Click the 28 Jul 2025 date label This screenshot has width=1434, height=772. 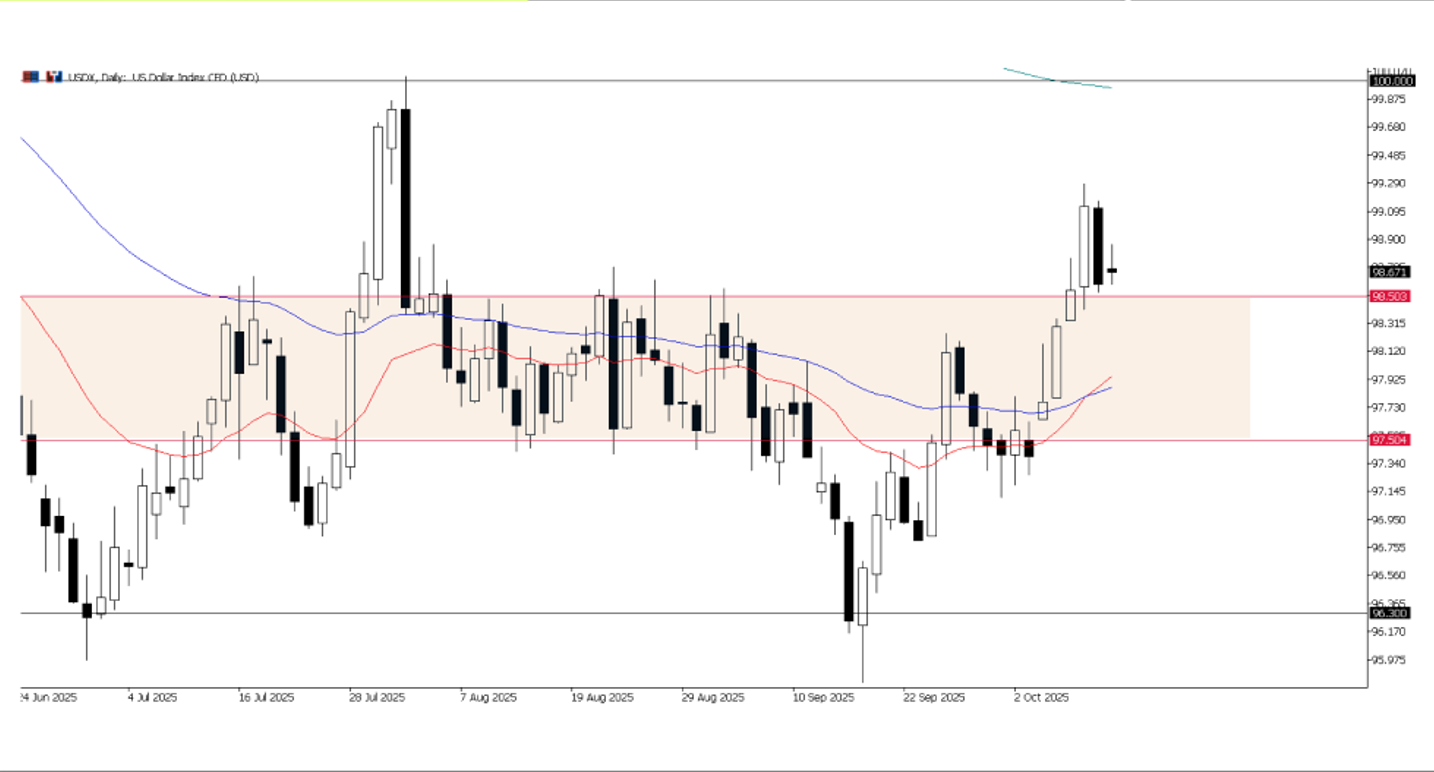point(377,697)
